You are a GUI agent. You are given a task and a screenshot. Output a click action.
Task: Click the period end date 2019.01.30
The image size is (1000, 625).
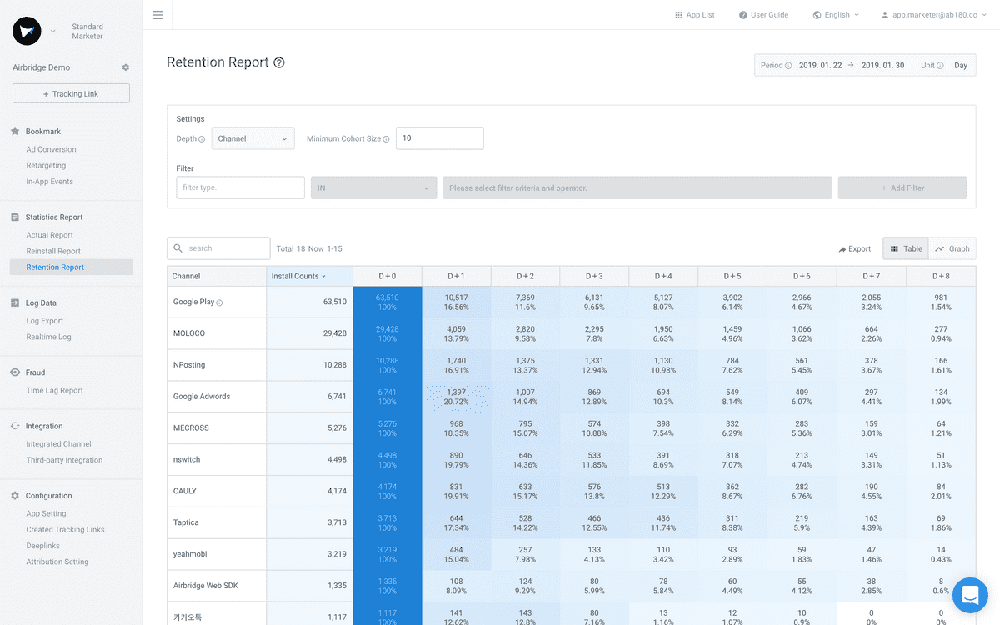(x=883, y=65)
